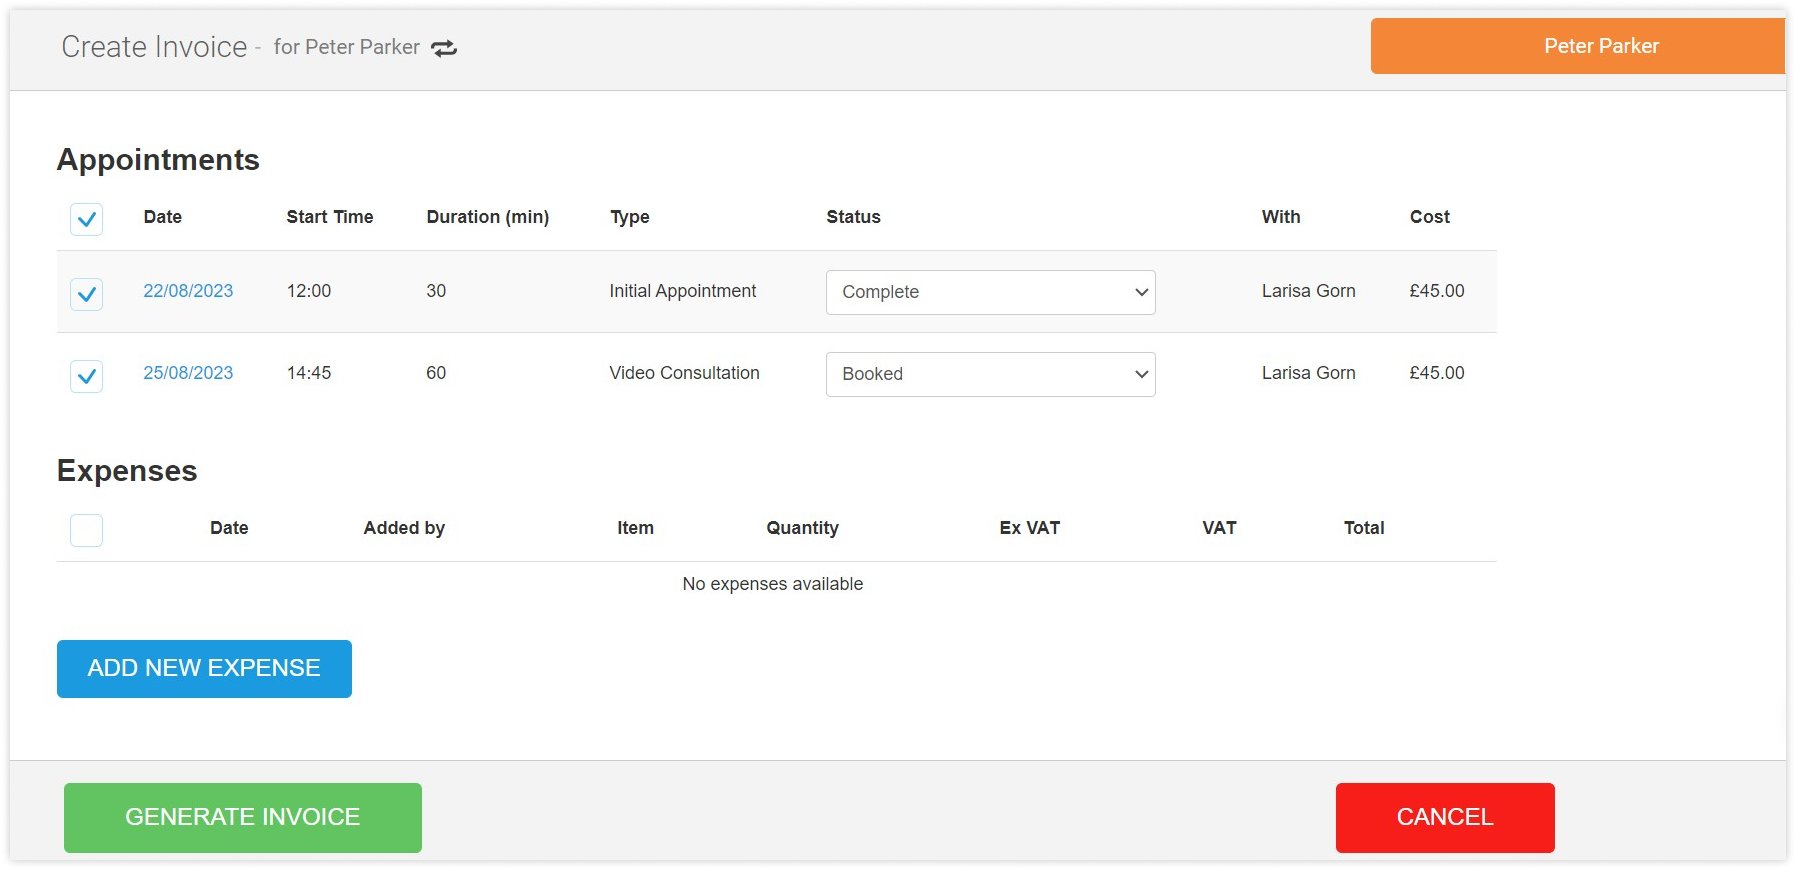Click the Total header in Expenses
1796x870 pixels.
point(1363,528)
